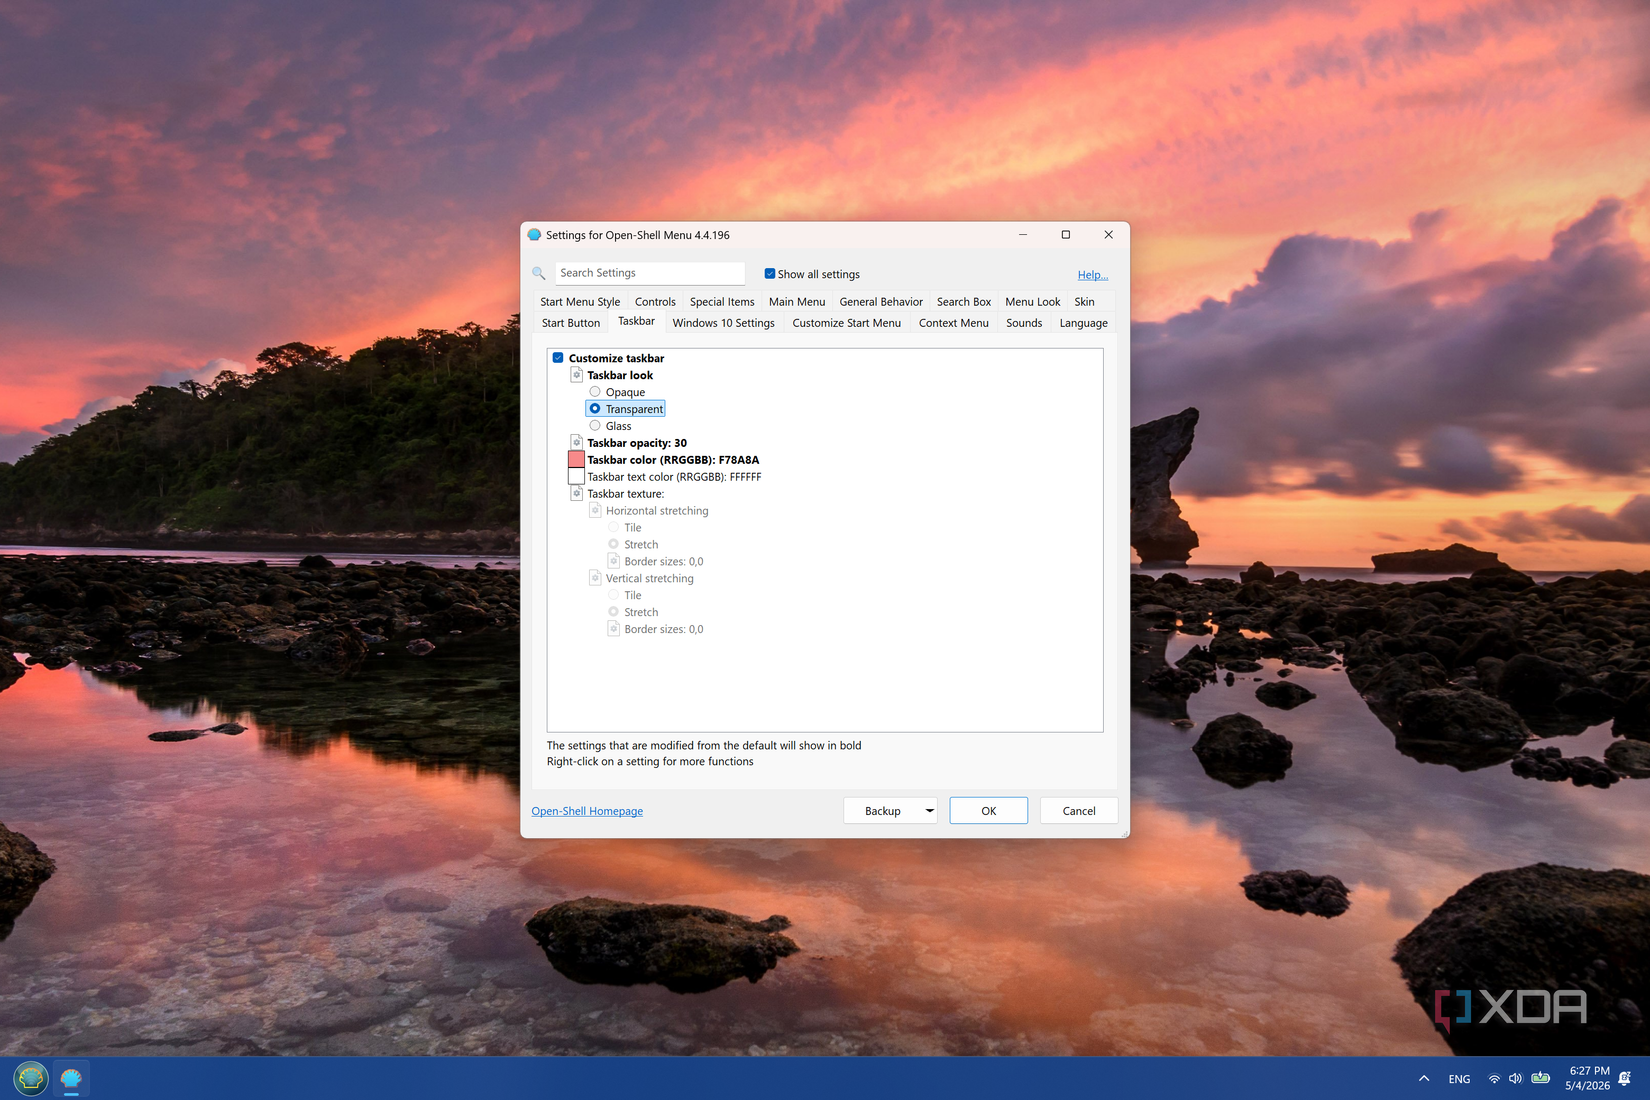Click the Open-Shell app icon on taskbar
Viewport: 1650px width, 1100px height.
(x=71, y=1078)
